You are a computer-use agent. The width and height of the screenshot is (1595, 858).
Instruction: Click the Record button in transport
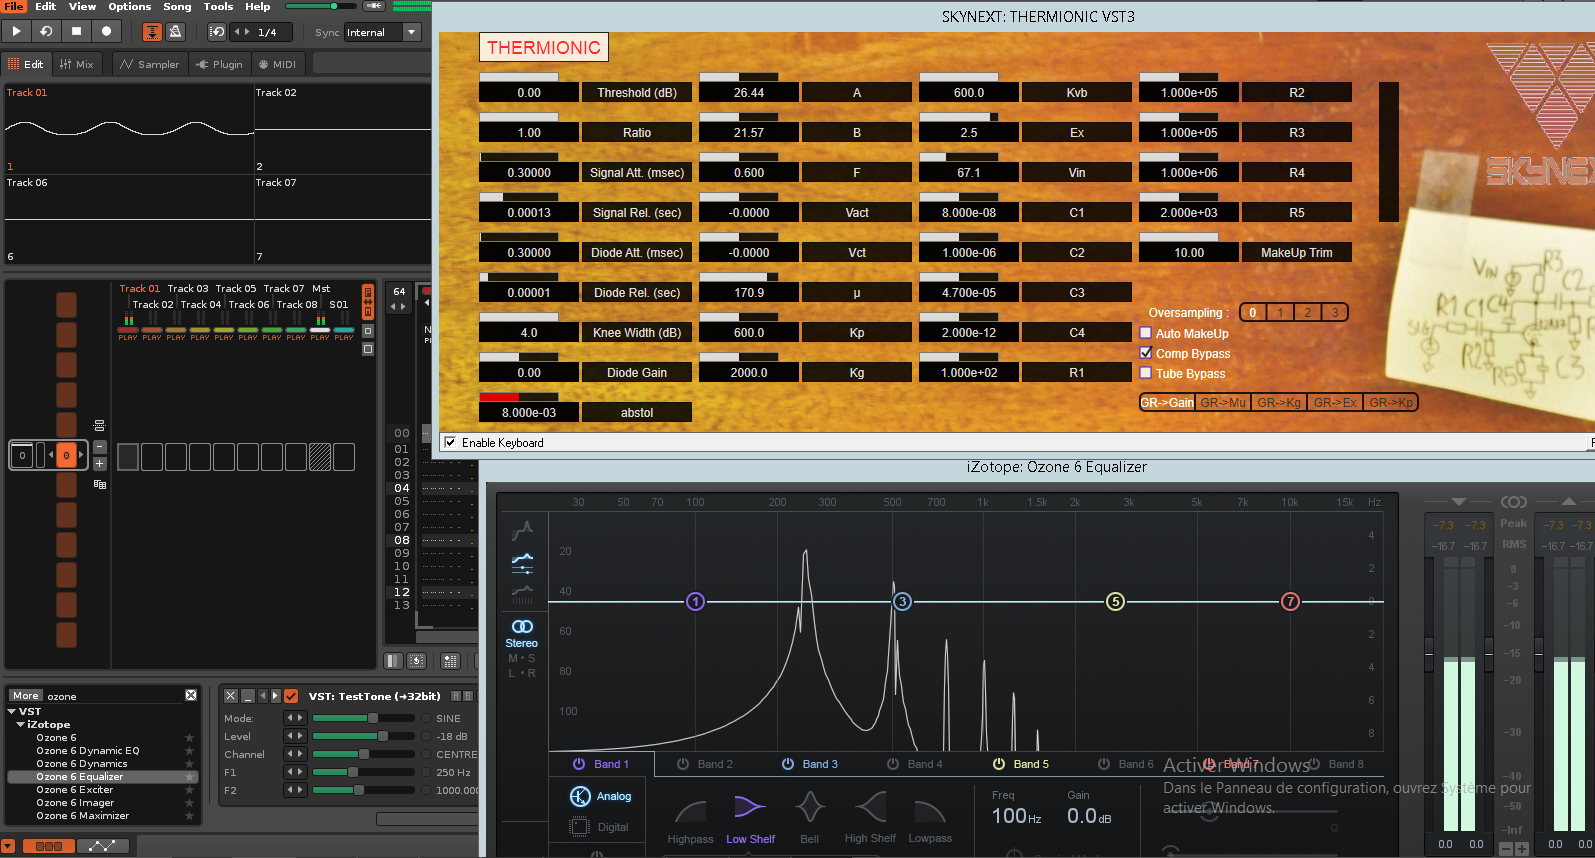coord(106,32)
